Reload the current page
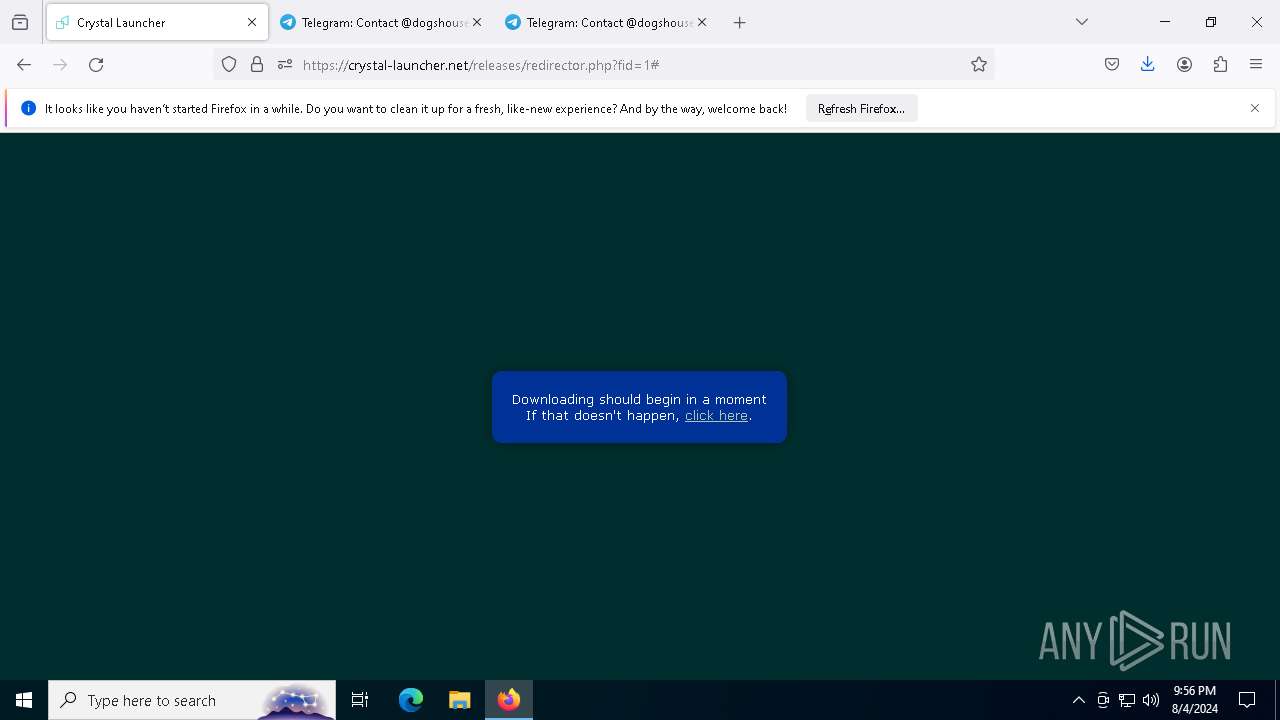 tap(96, 65)
